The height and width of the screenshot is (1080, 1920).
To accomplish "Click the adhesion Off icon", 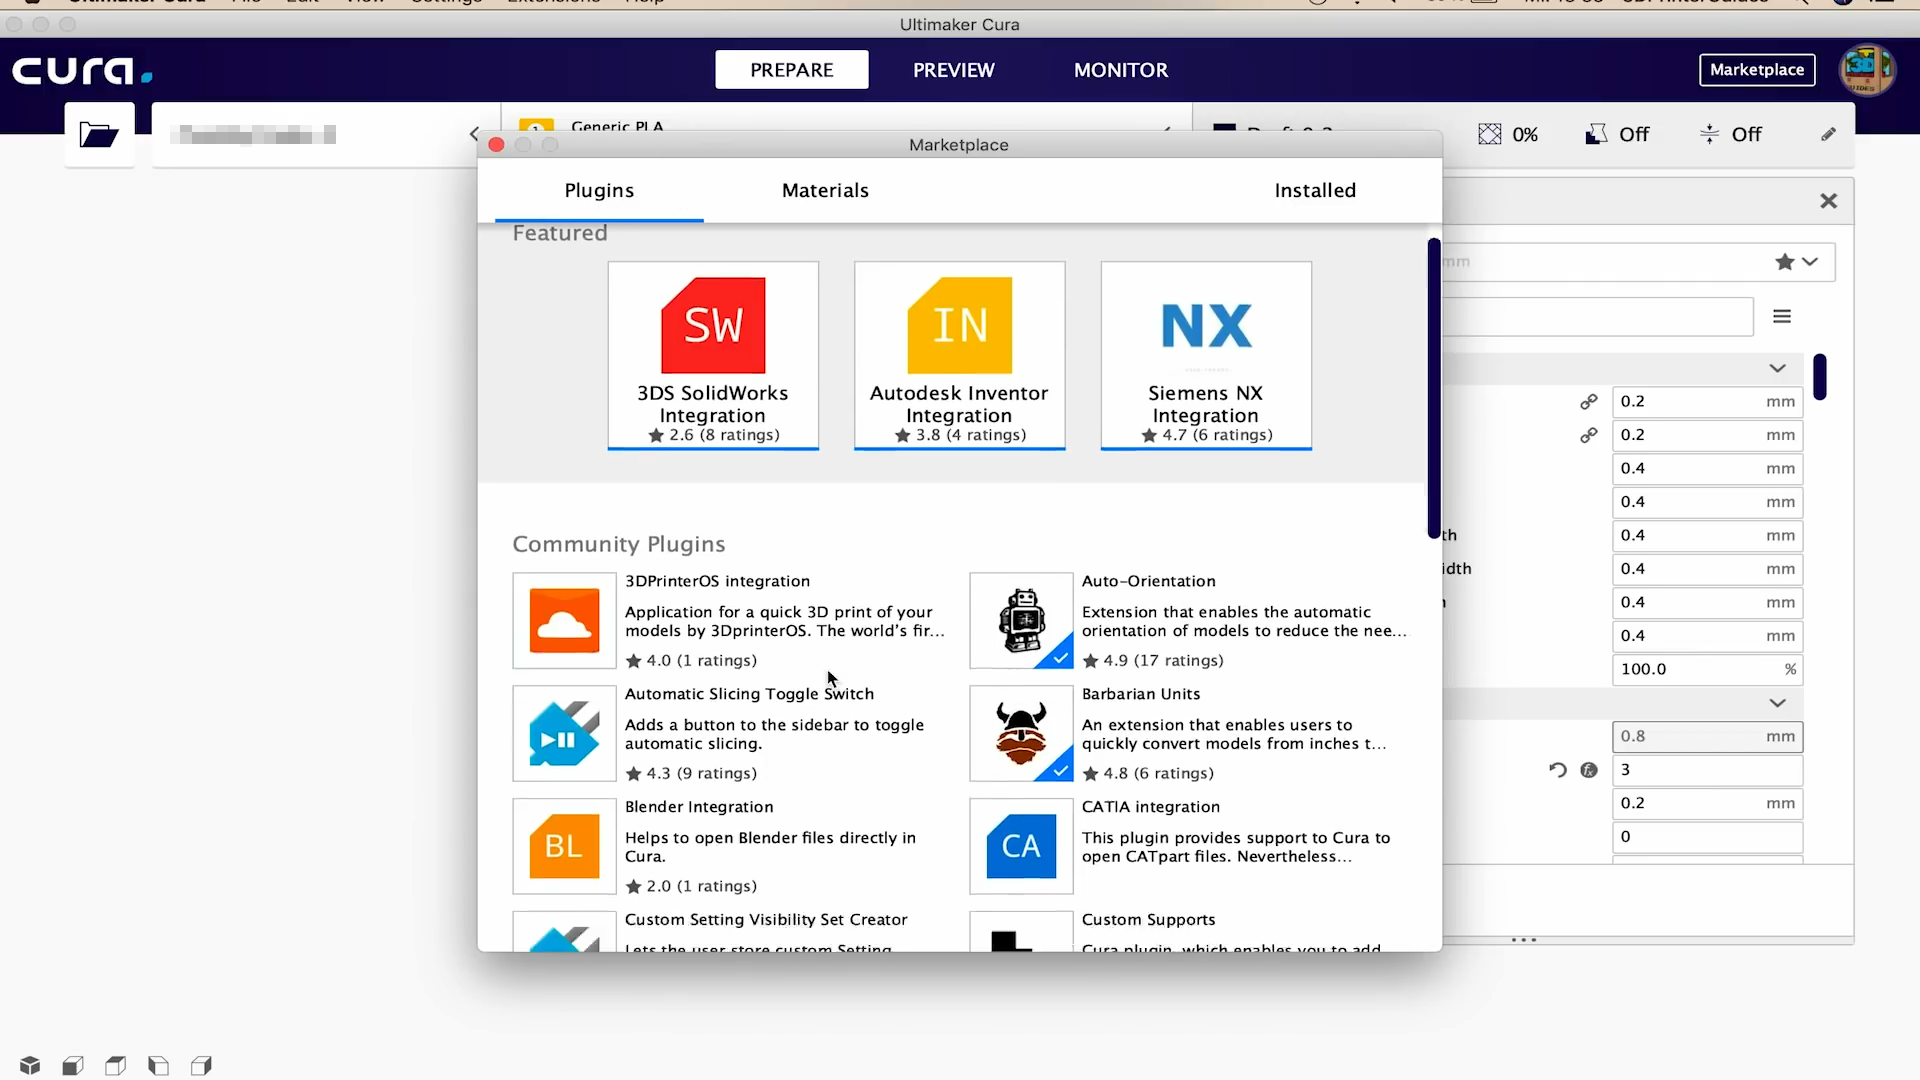I will tap(1709, 134).
